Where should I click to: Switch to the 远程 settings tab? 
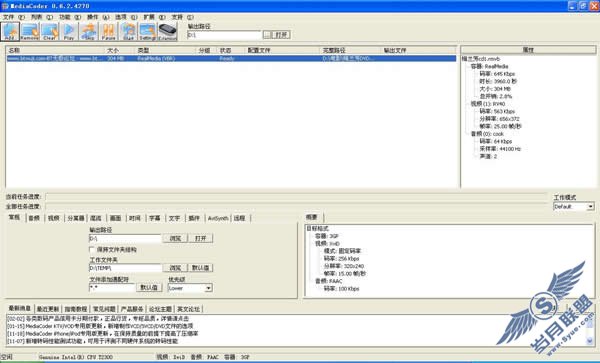point(240,218)
